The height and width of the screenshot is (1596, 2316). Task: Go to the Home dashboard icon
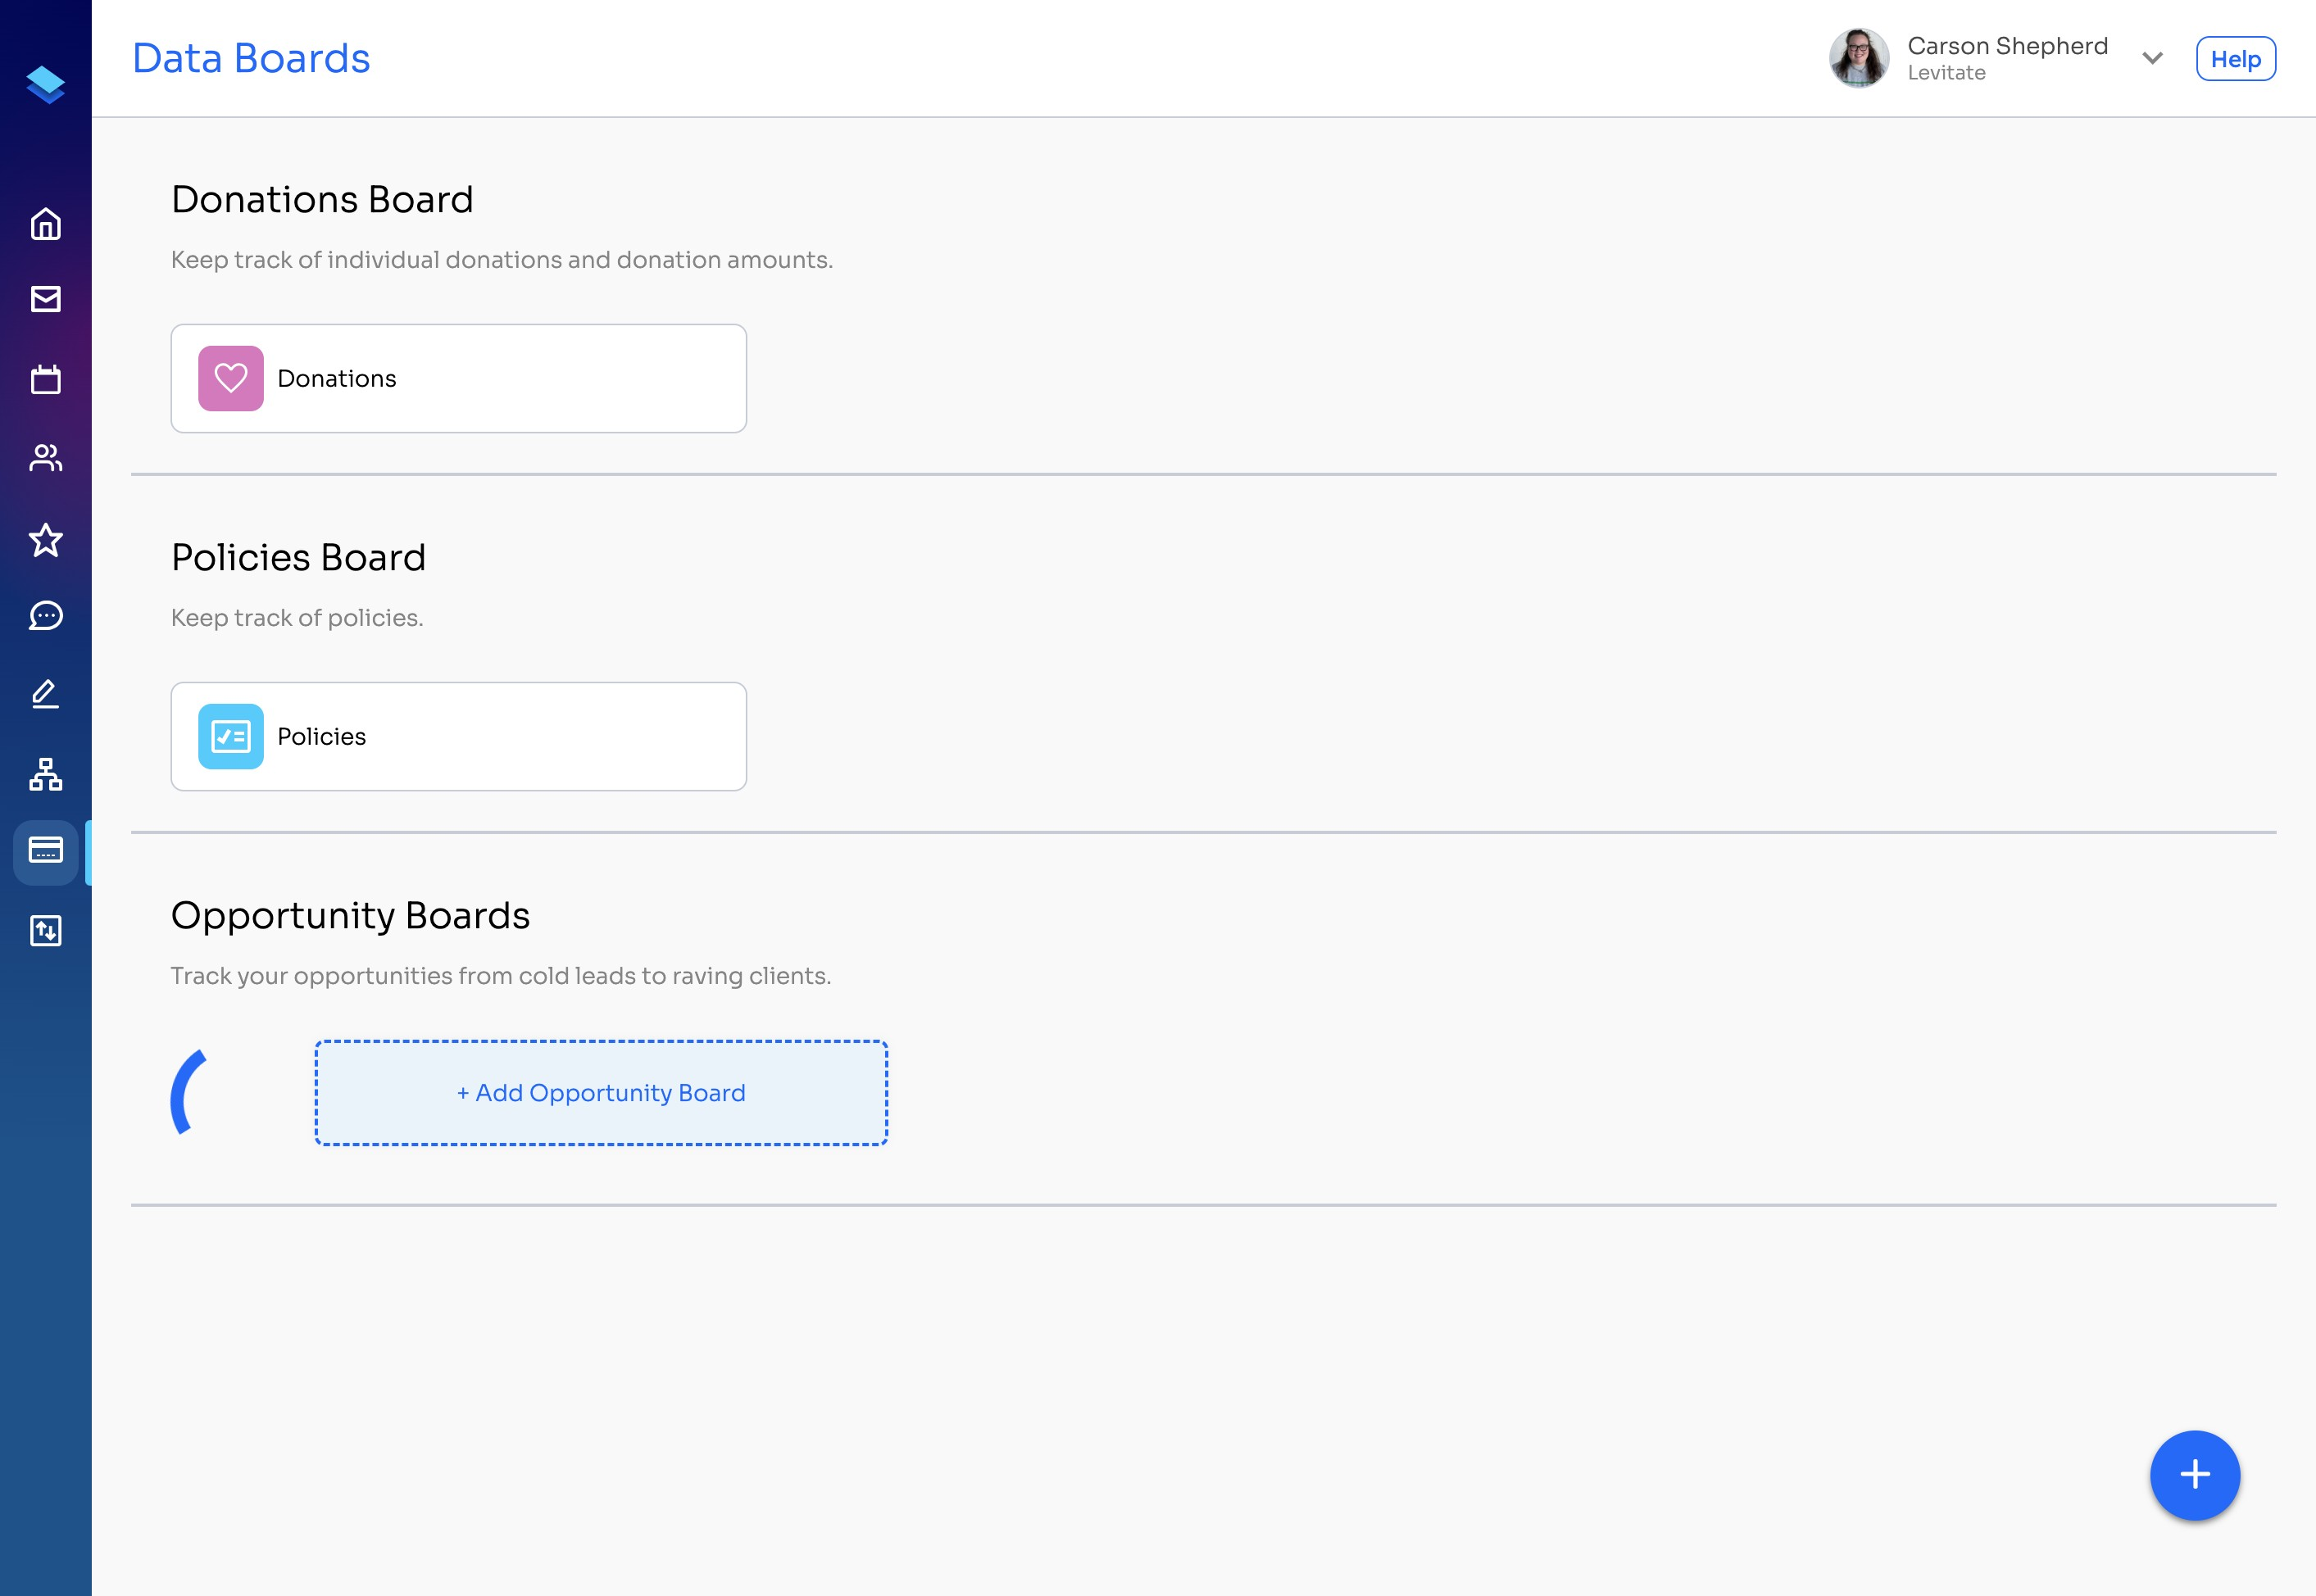pyautogui.click(x=46, y=224)
